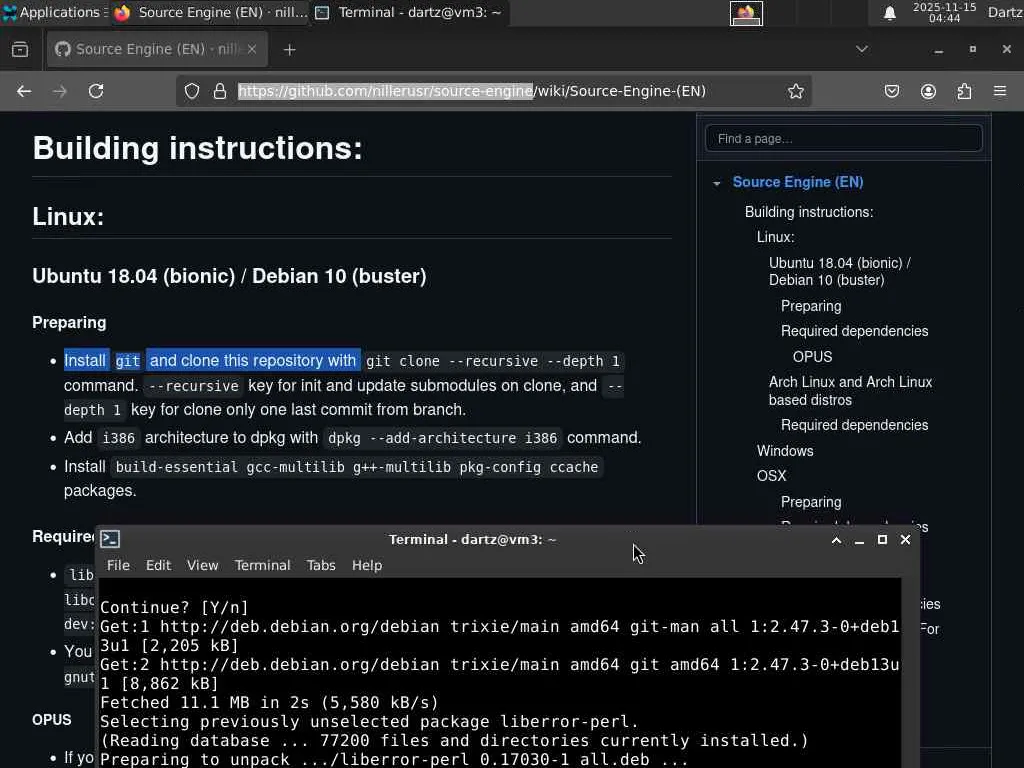
Task: Click the 'Fetched 11.1 MB in 2s' terminal line
Action: tap(269, 703)
